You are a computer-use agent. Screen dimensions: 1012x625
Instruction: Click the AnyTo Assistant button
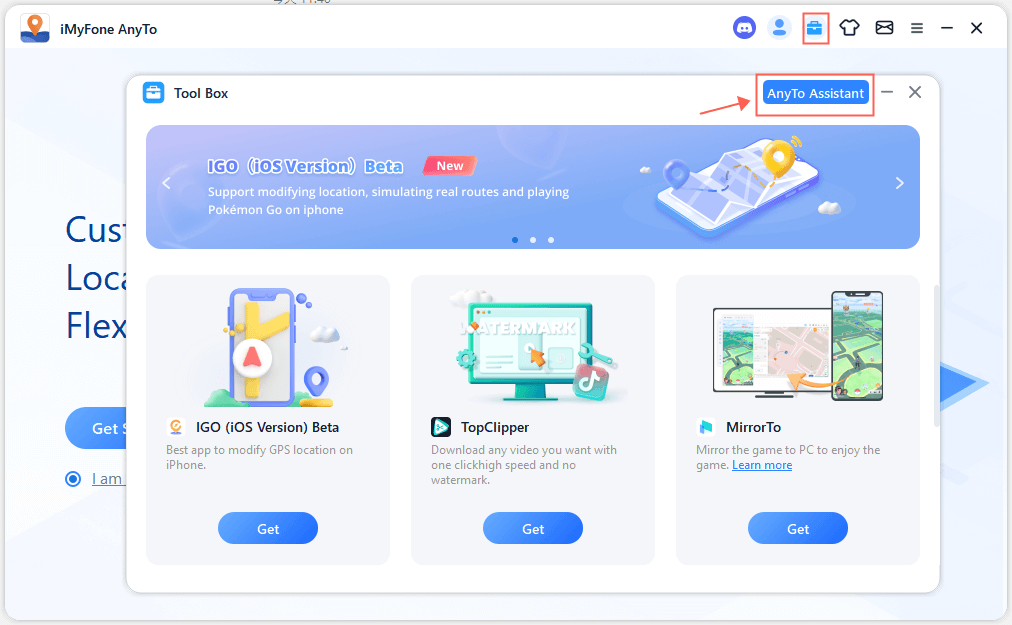[x=815, y=93]
